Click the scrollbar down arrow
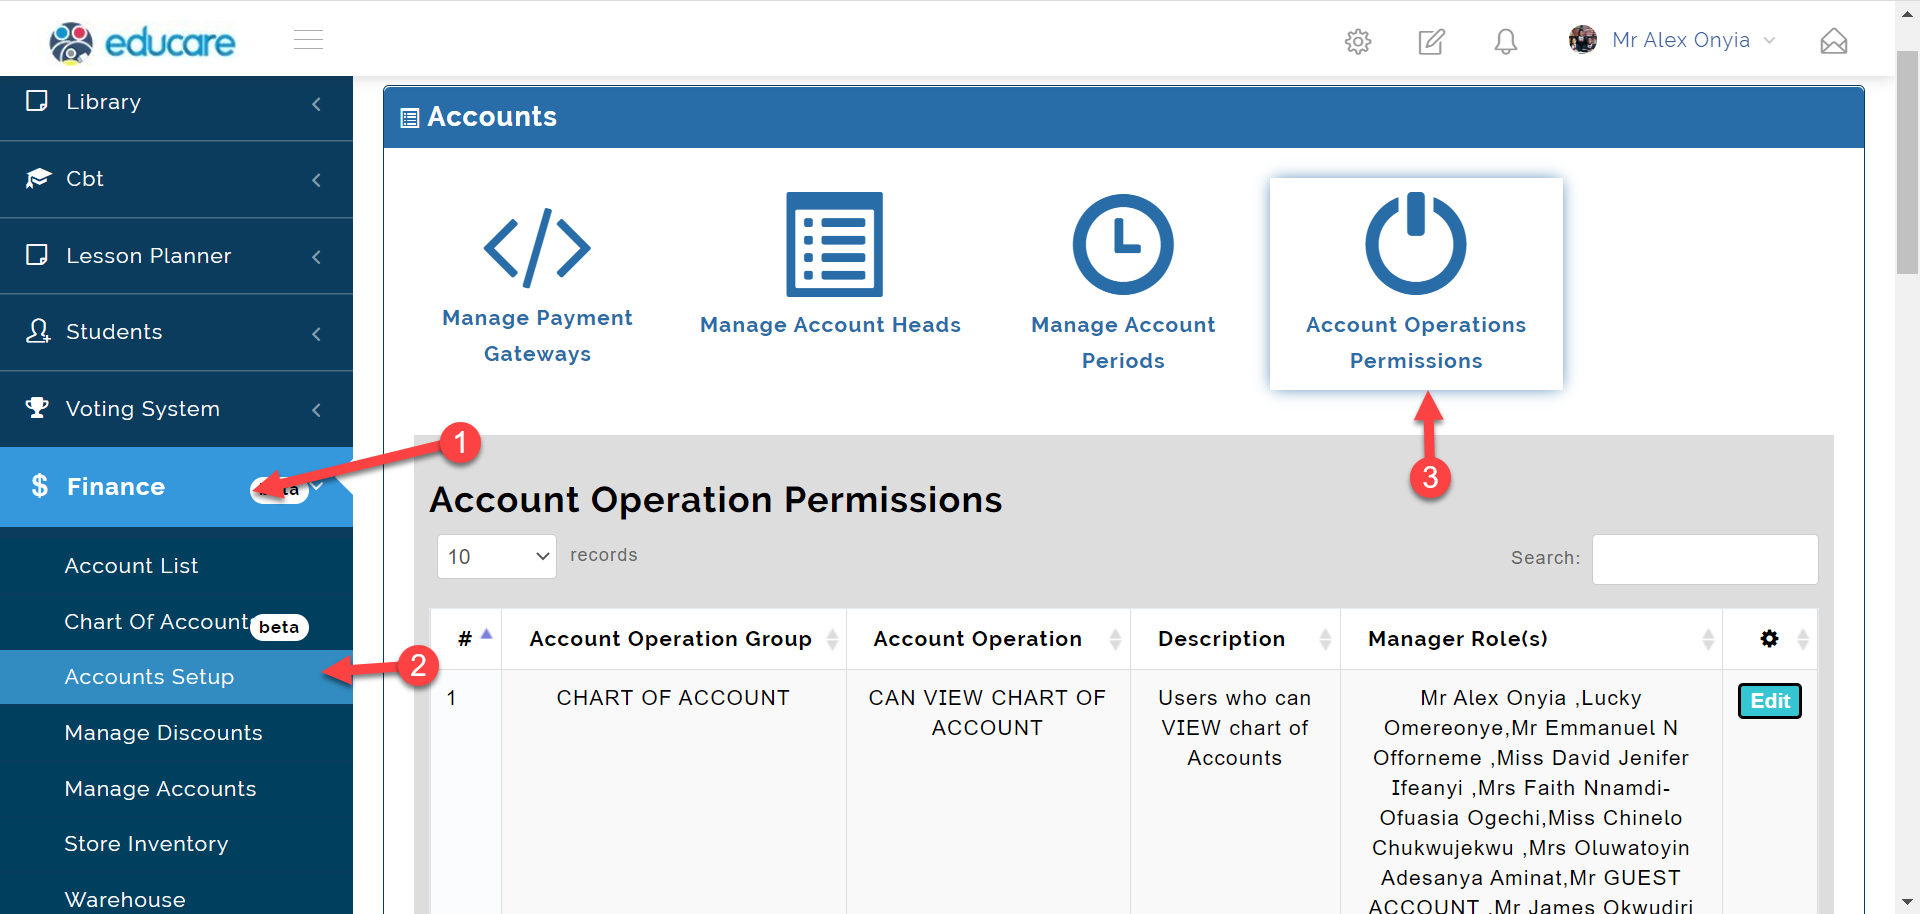 point(1907,902)
